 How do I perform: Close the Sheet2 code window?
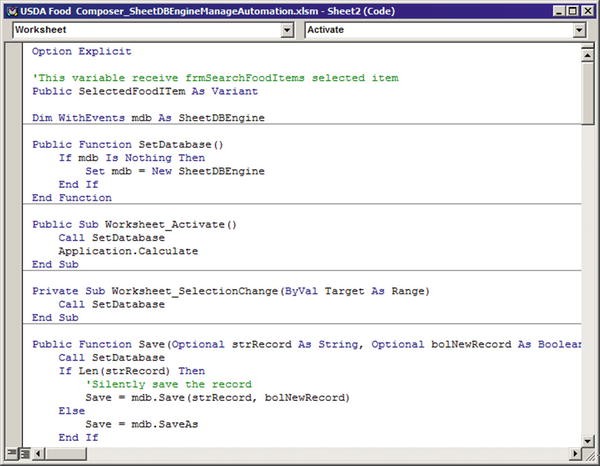(587, 11)
